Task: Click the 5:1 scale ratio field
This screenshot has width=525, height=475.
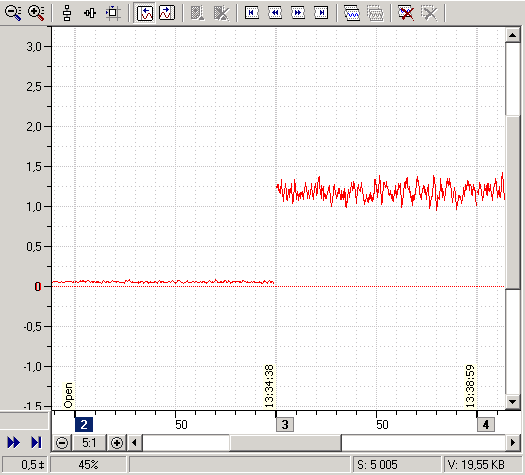Action: tap(89, 443)
